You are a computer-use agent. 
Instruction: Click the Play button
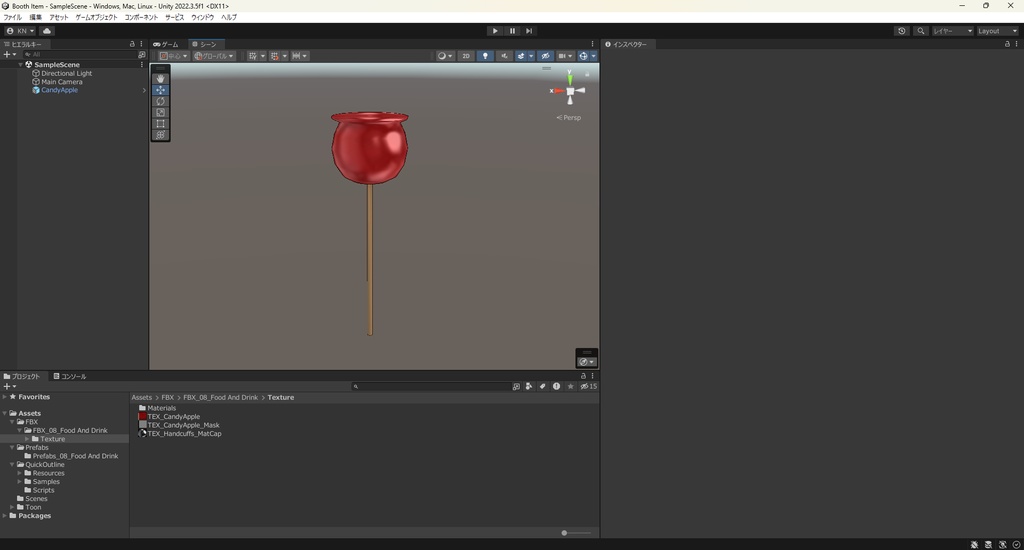(495, 31)
